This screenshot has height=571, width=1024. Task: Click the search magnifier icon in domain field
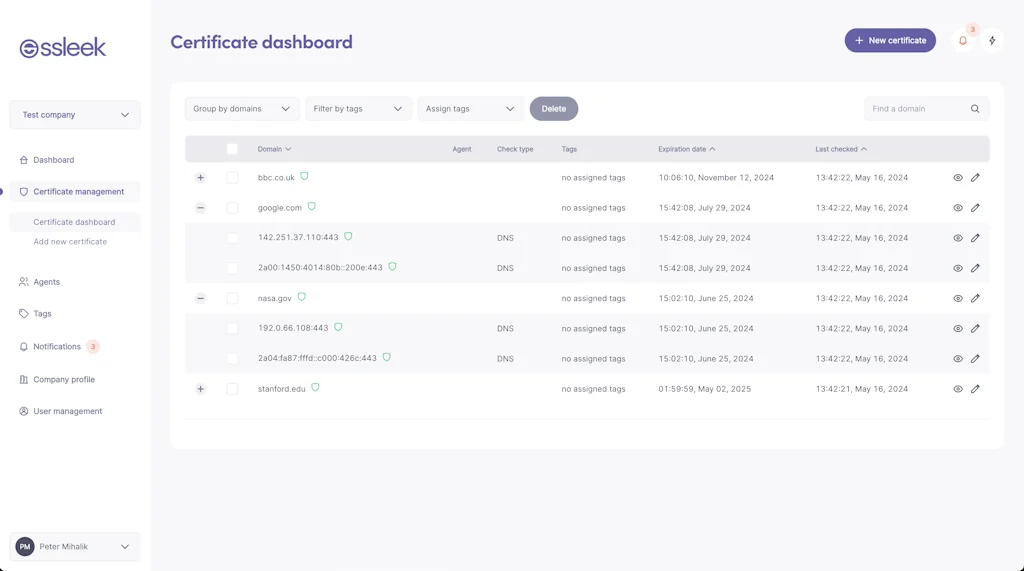tap(975, 109)
